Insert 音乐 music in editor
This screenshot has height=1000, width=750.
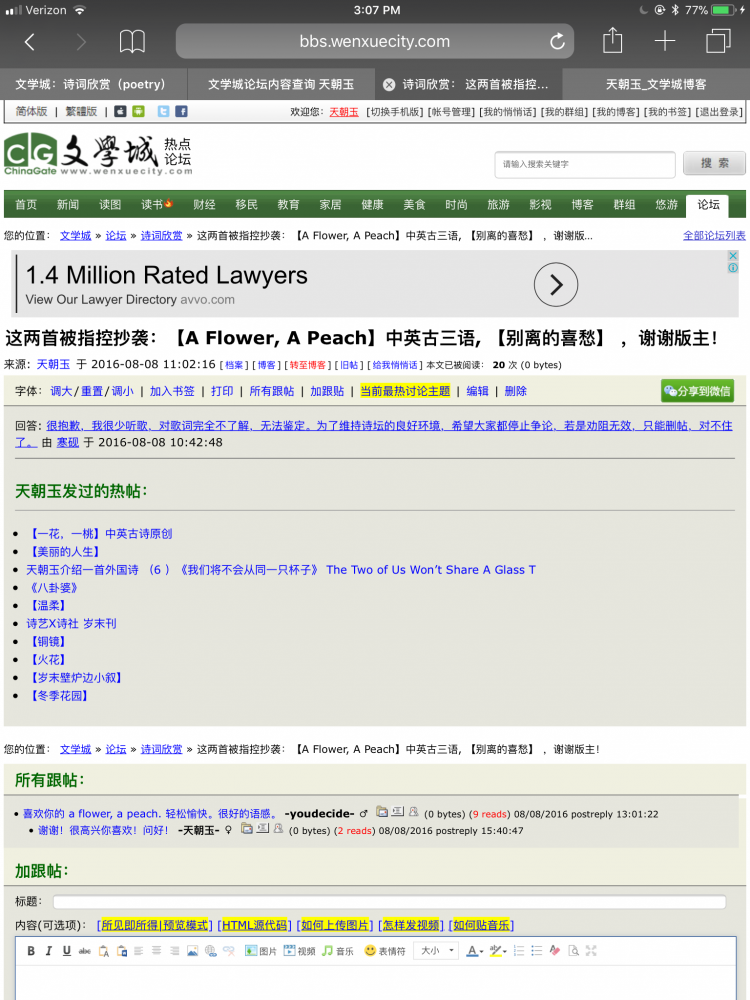pyautogui.click(x=338, y=951)
